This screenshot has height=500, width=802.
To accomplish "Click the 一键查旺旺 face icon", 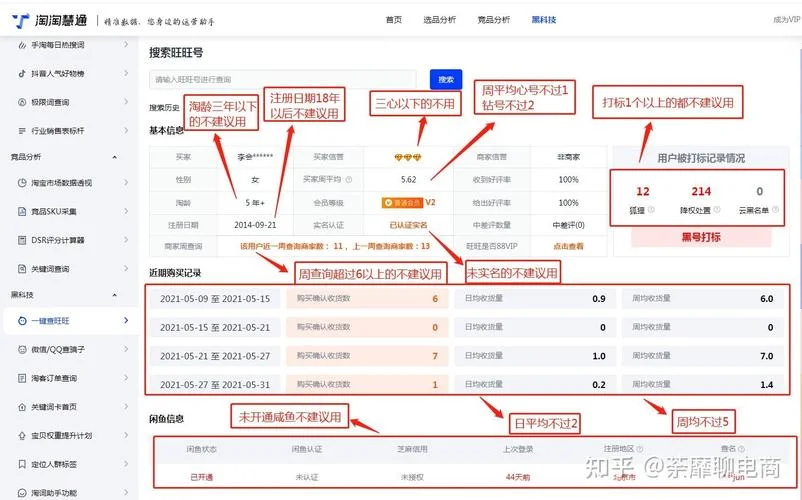I will click(x=22, y=321).
